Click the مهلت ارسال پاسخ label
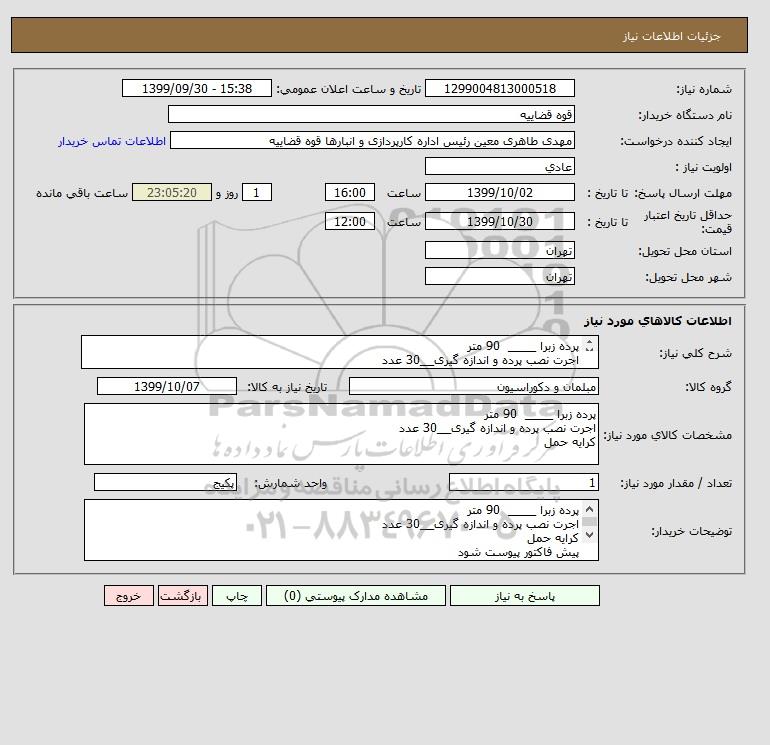This screenshot has height=745, width=770. [x=682, y=193]
